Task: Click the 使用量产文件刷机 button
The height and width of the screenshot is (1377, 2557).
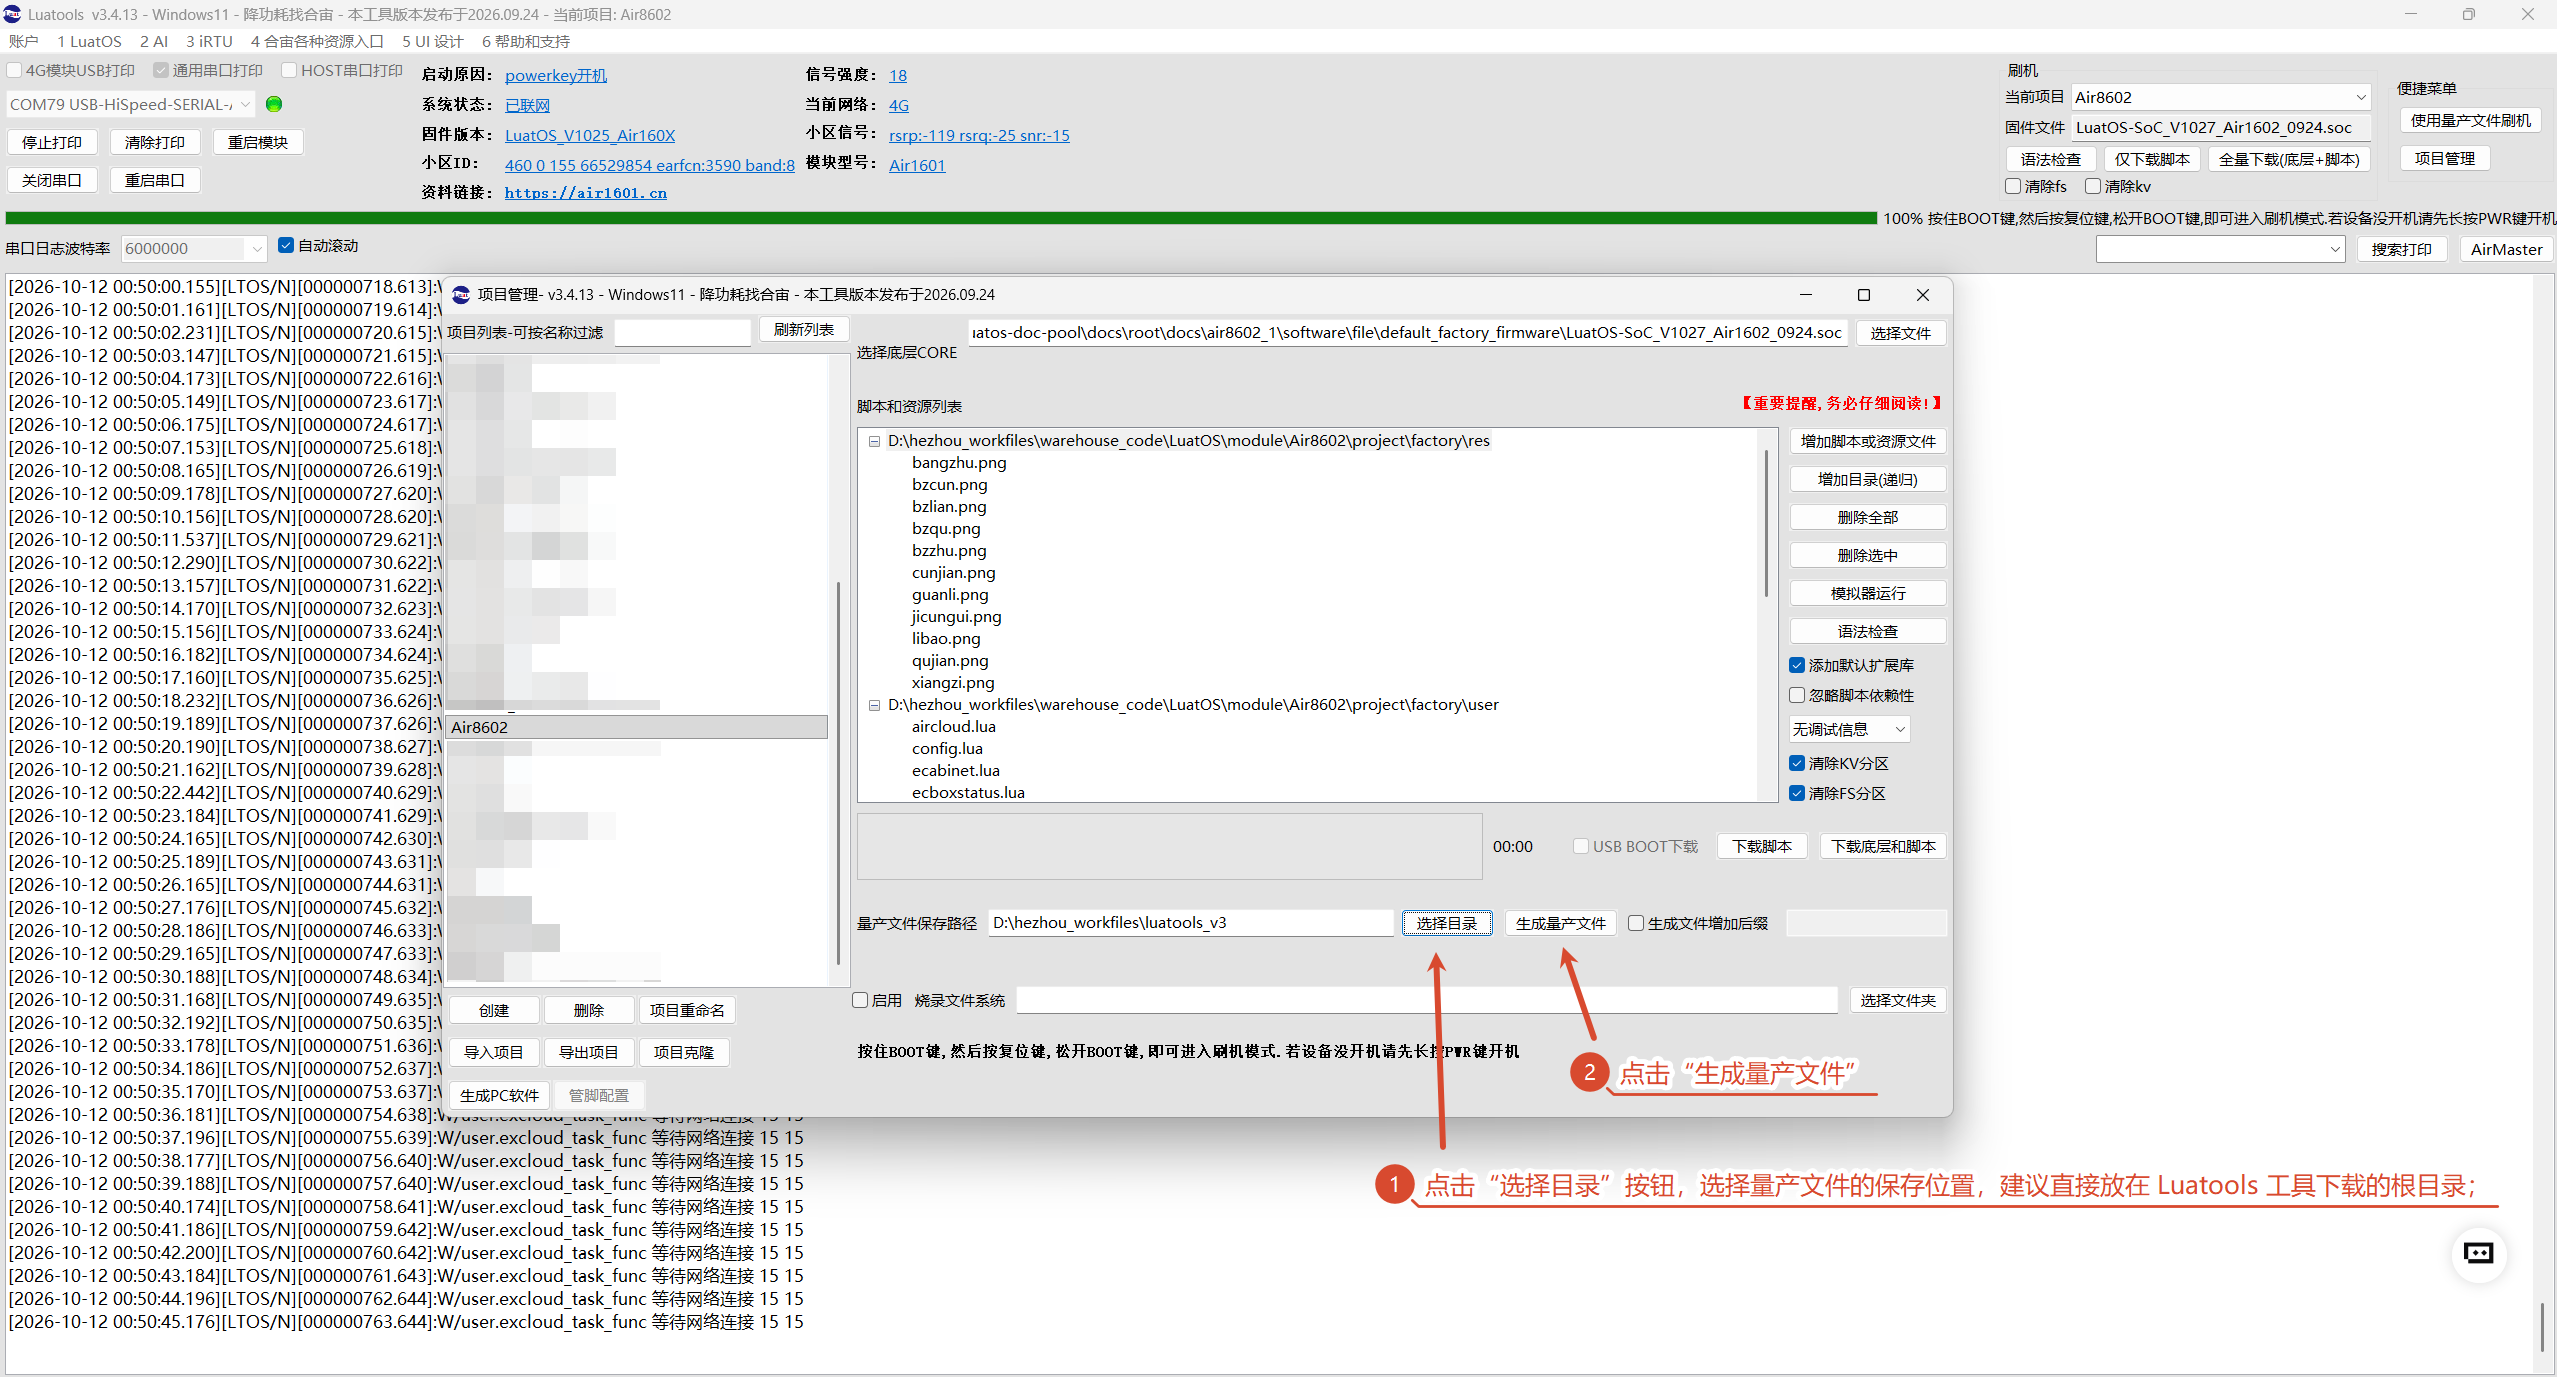Action: point(2470,120)
